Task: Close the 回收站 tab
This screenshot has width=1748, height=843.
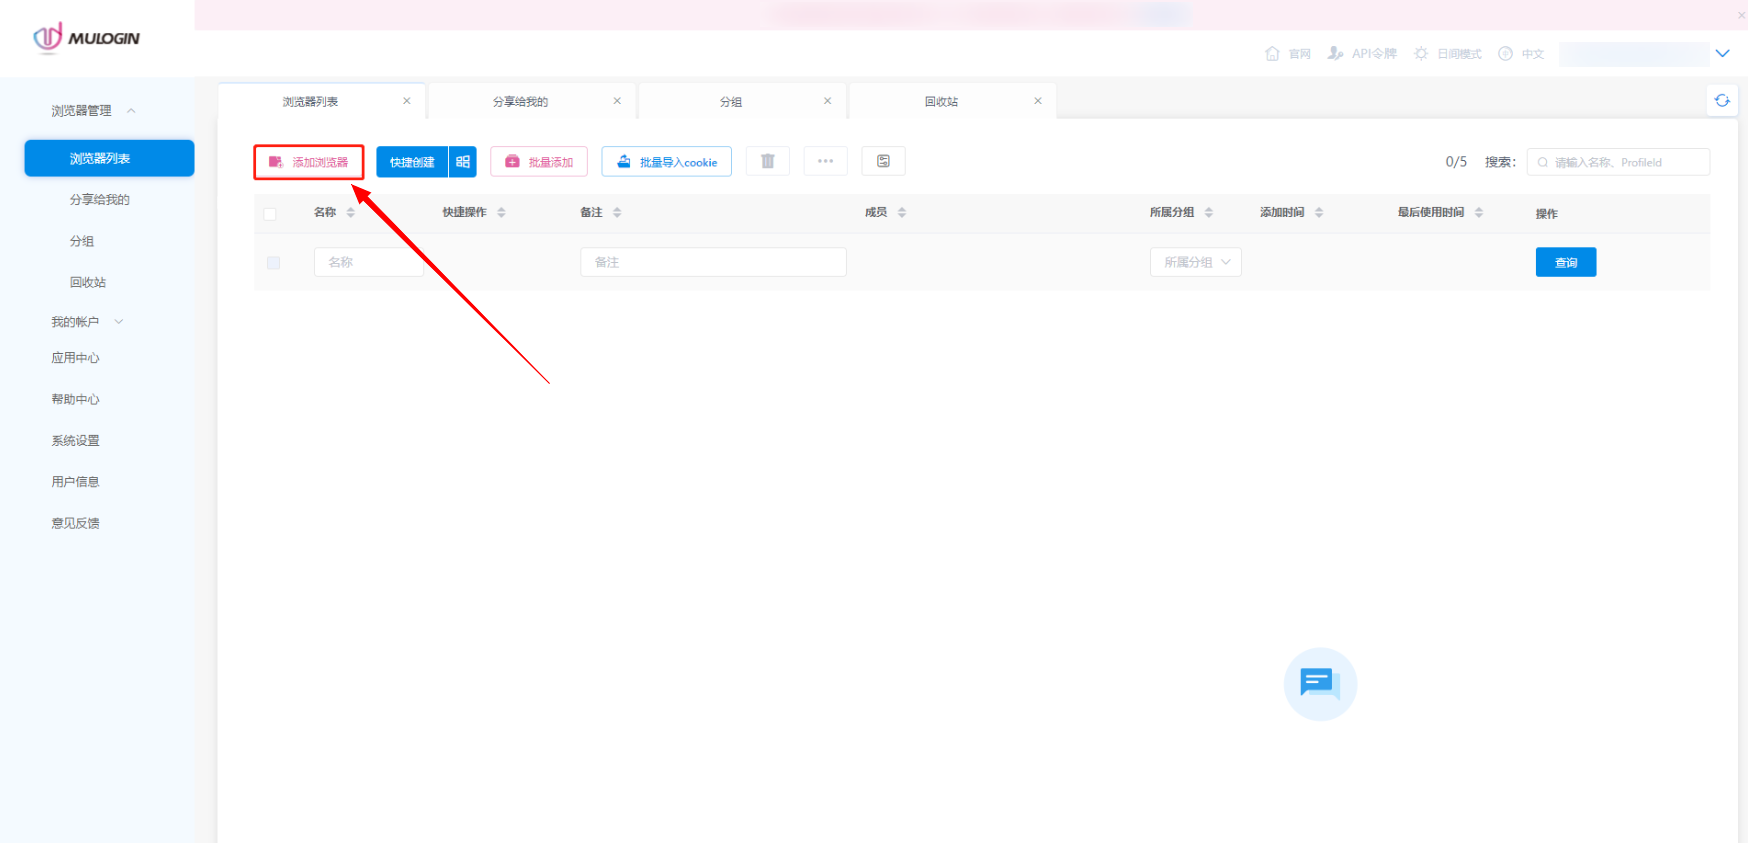Action: coord(1038,101)
